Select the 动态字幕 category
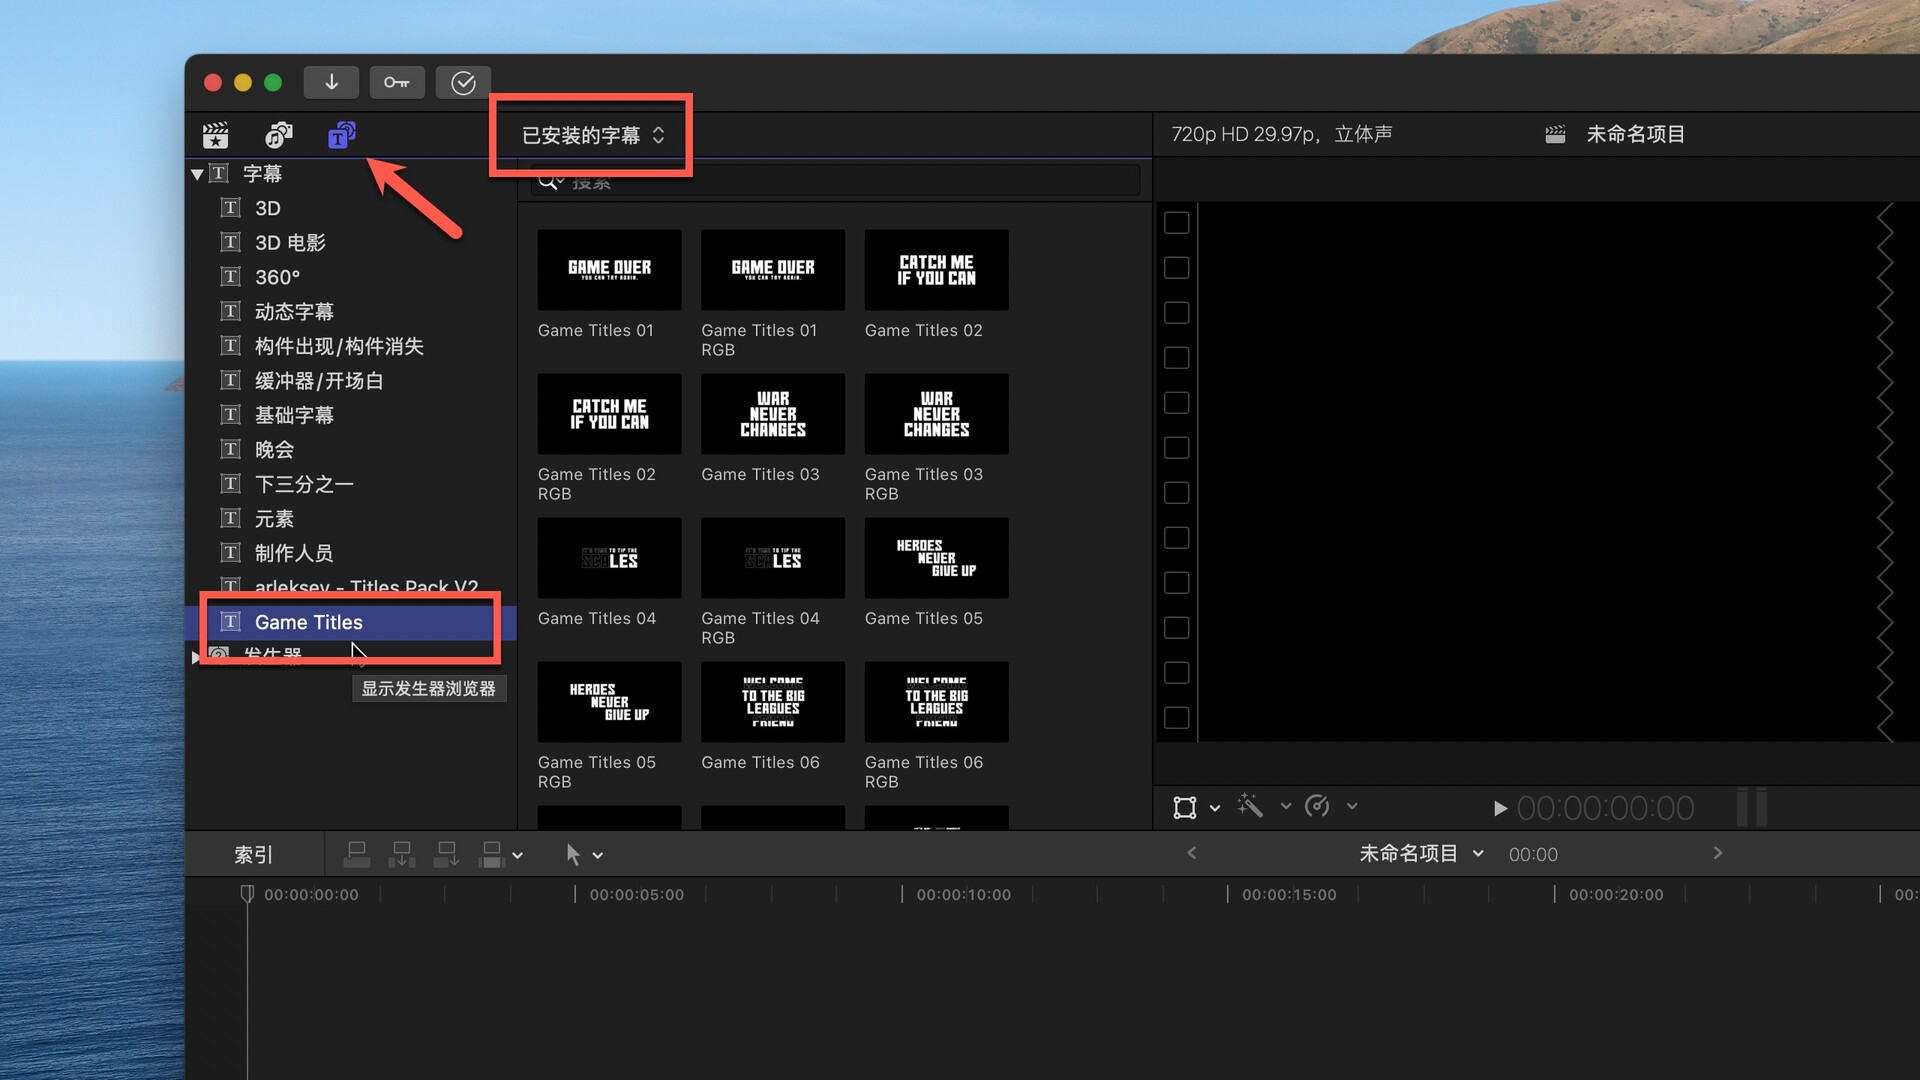Image resolution: width=1920 pixels, height=1080 pixels. (294, 312)
